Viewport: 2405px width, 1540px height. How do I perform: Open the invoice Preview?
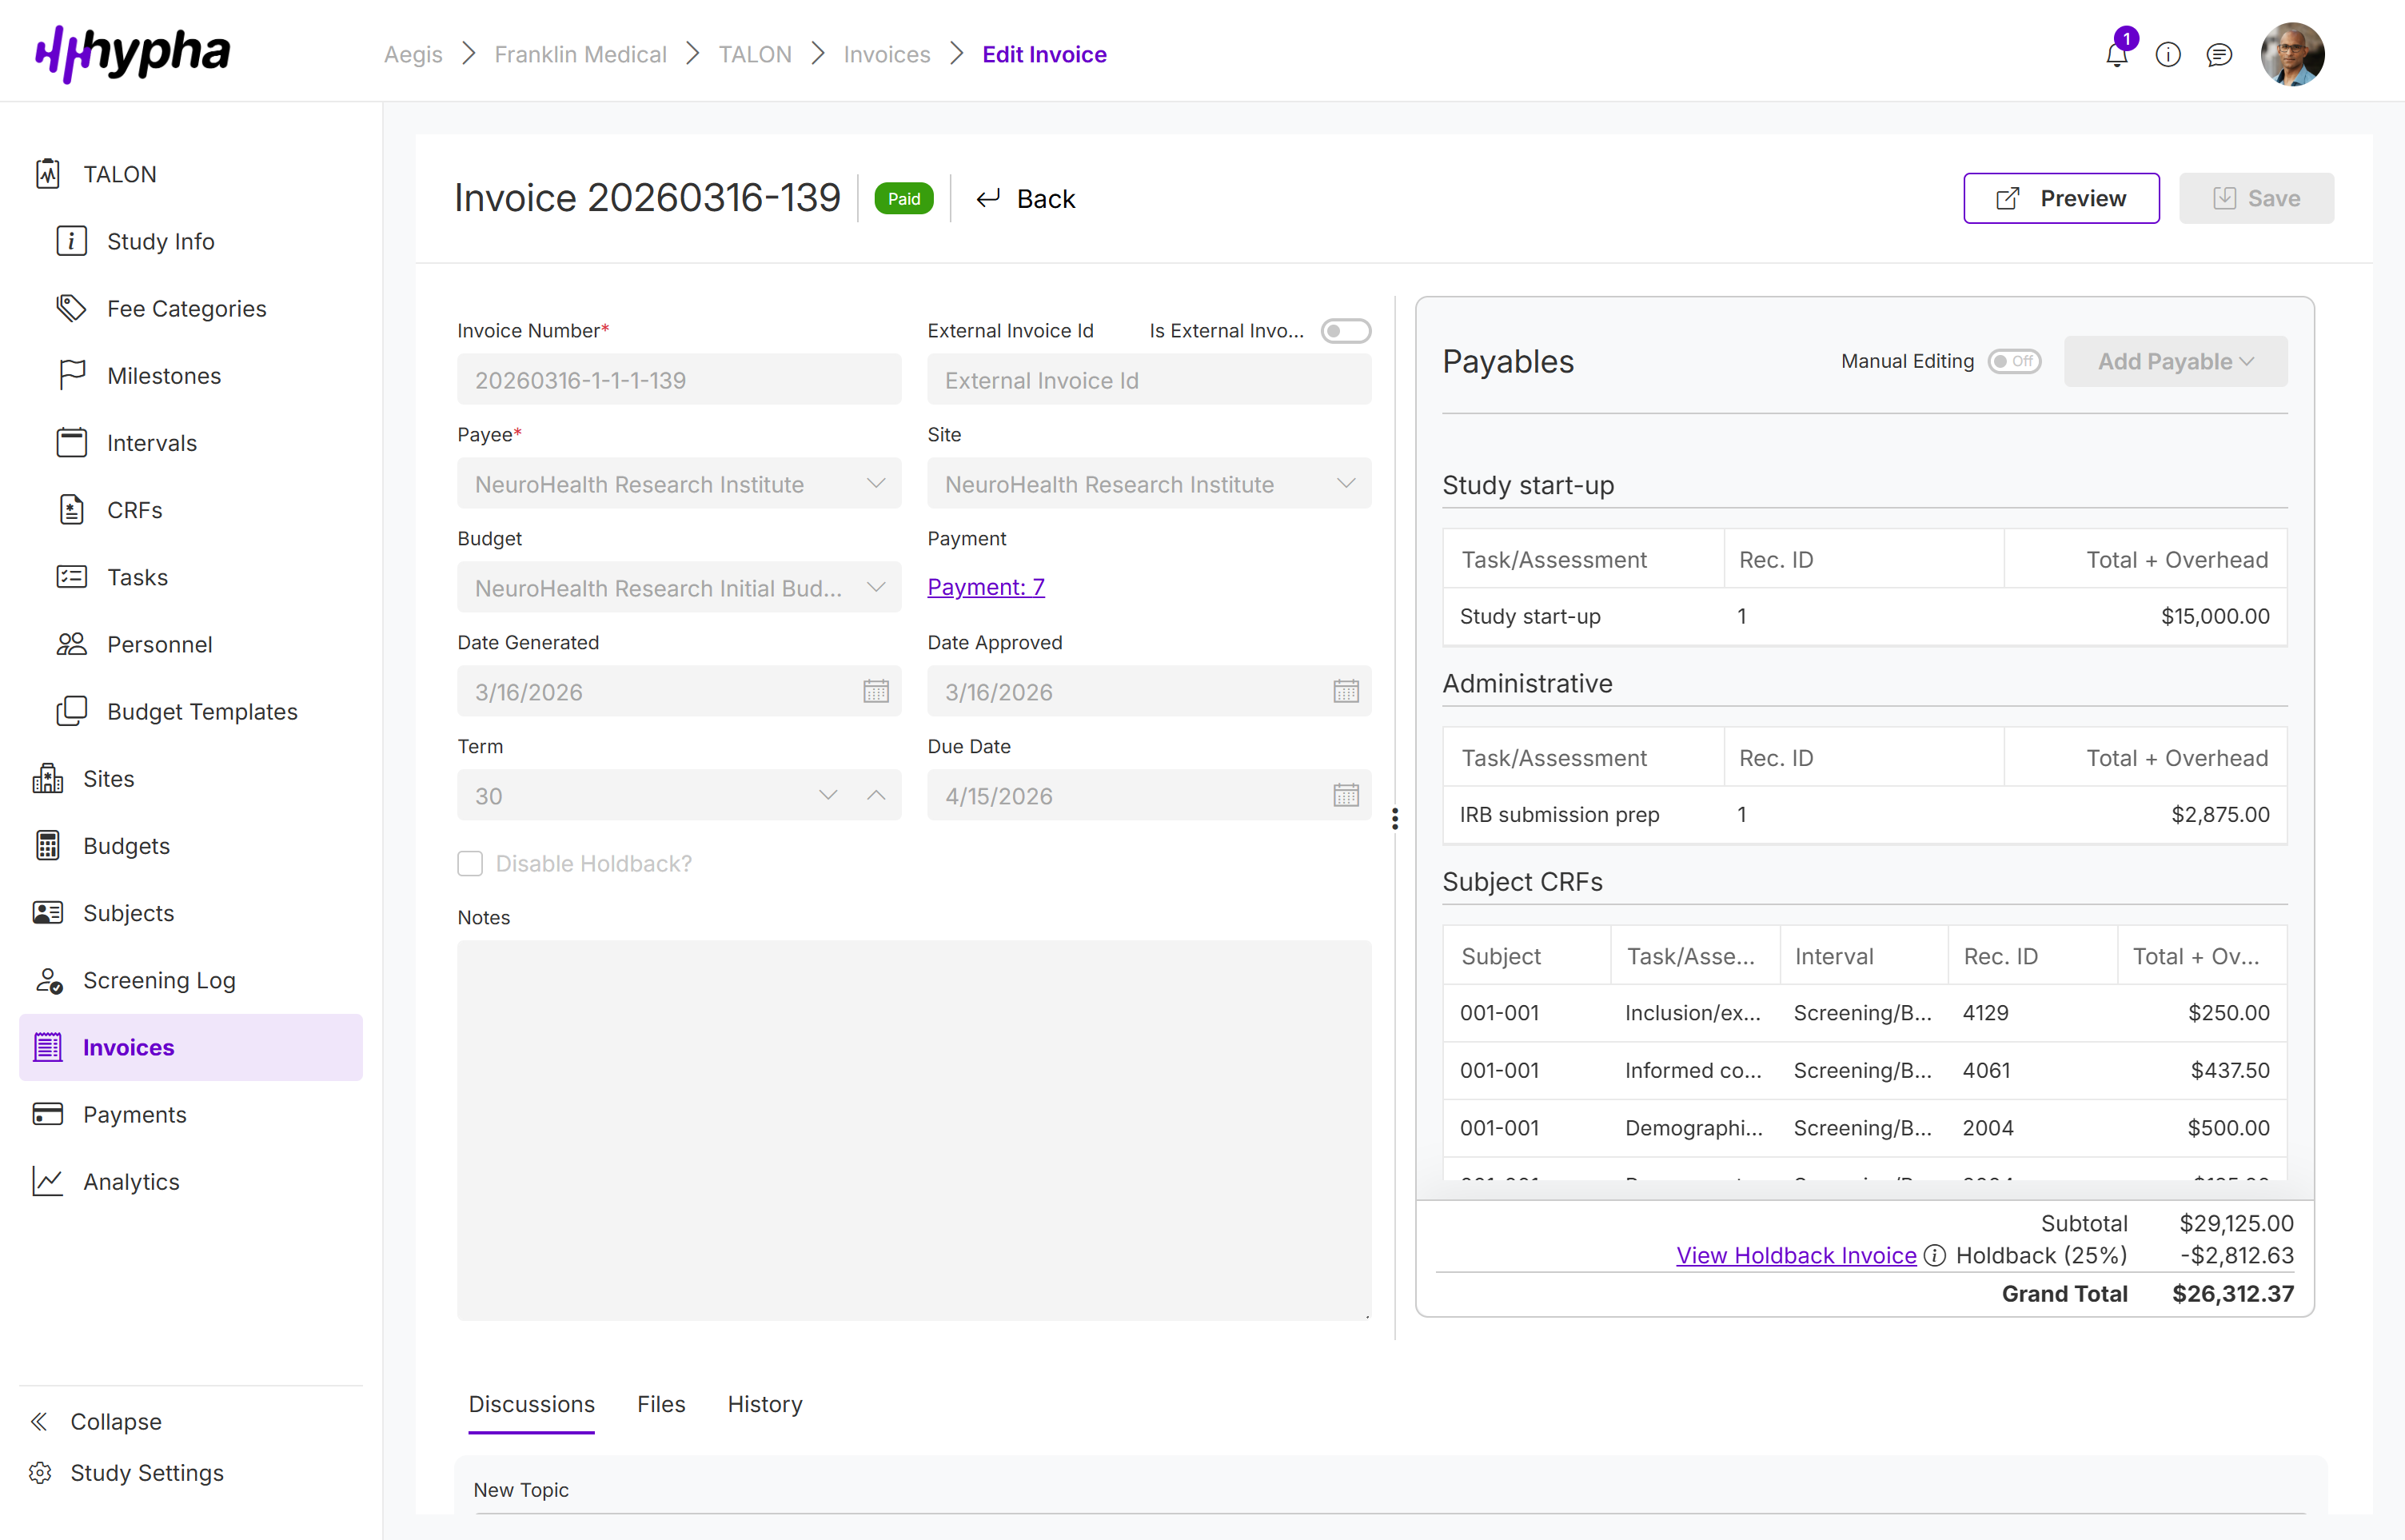(x=2061, y=197)
